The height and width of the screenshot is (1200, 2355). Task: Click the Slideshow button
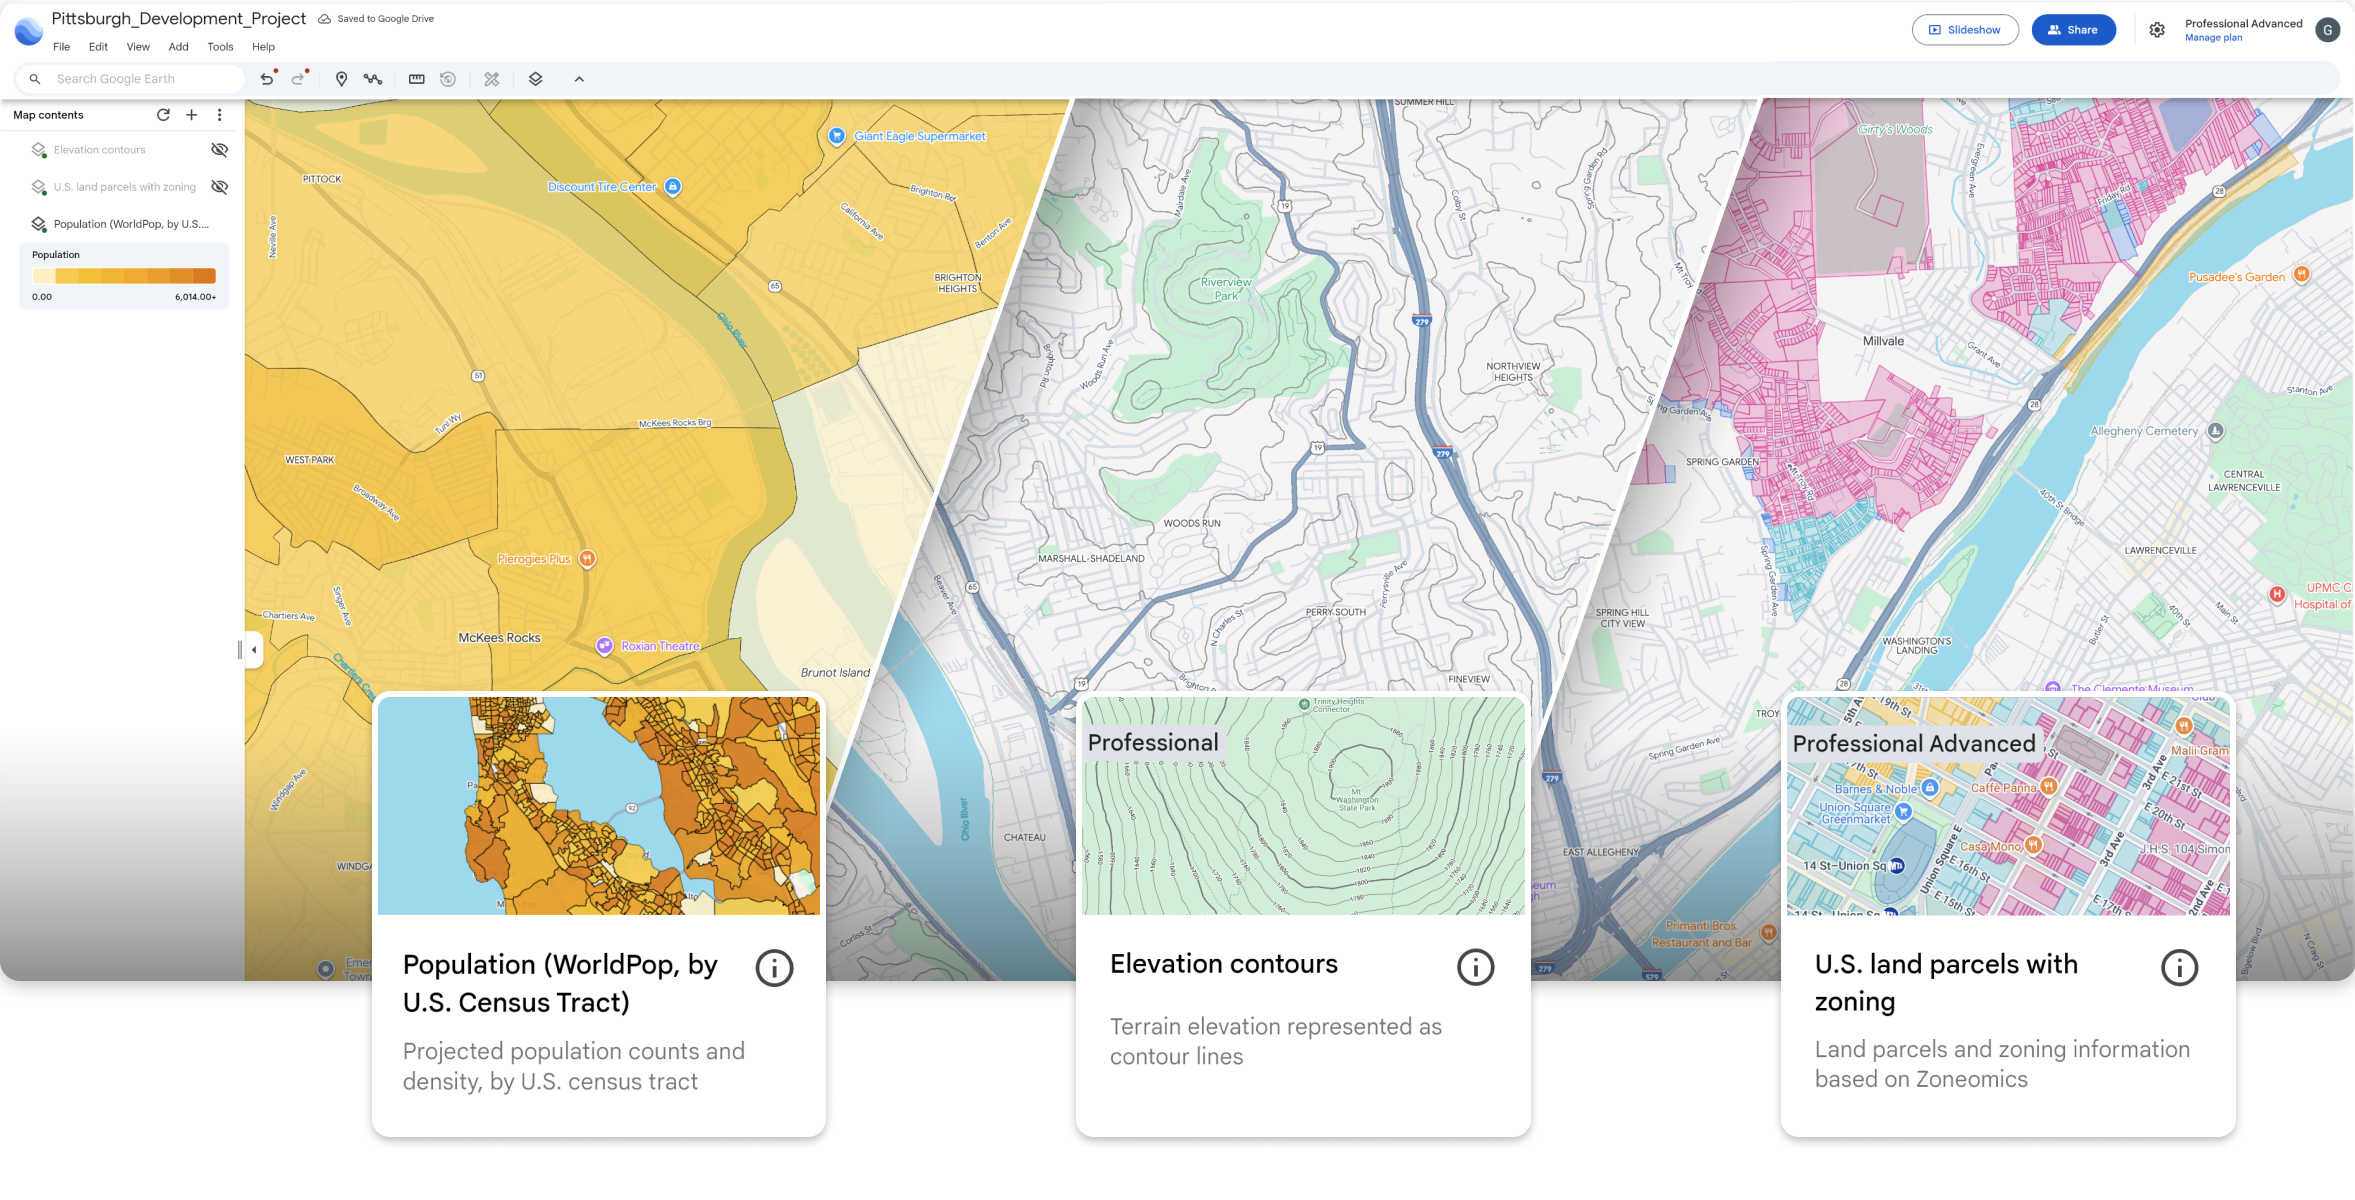tap(1964, 30)
